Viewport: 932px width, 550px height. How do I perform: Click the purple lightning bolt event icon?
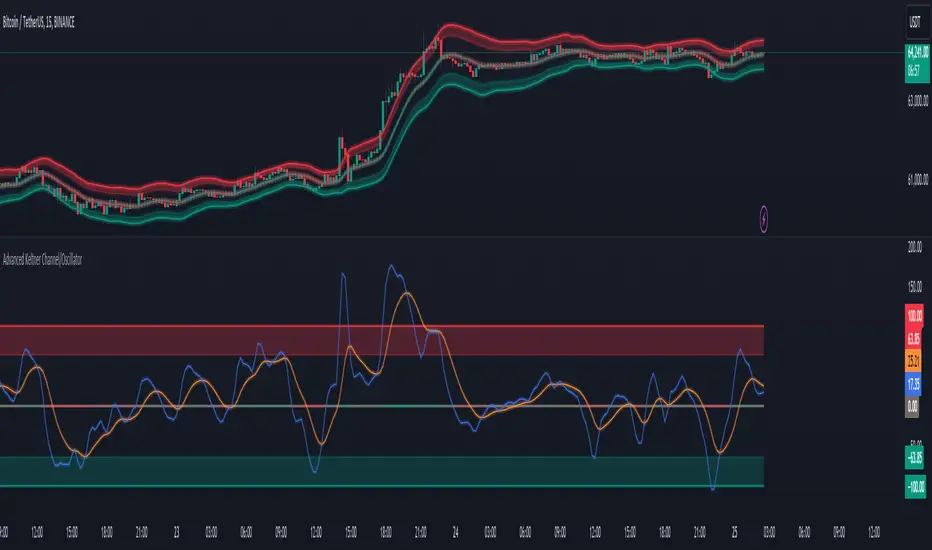point(764,219)
